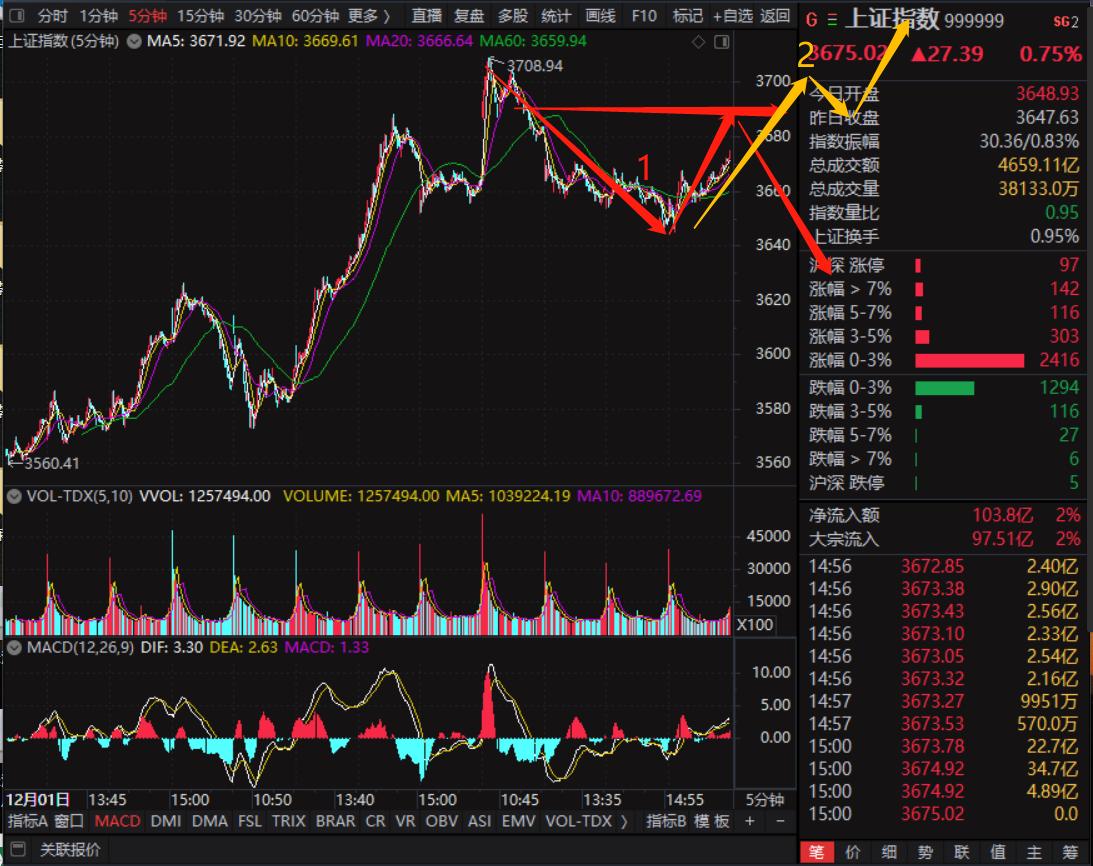Screen dimensions: 1093x866
Task: Click the X100 volume scale label
Action: [754, 624]
